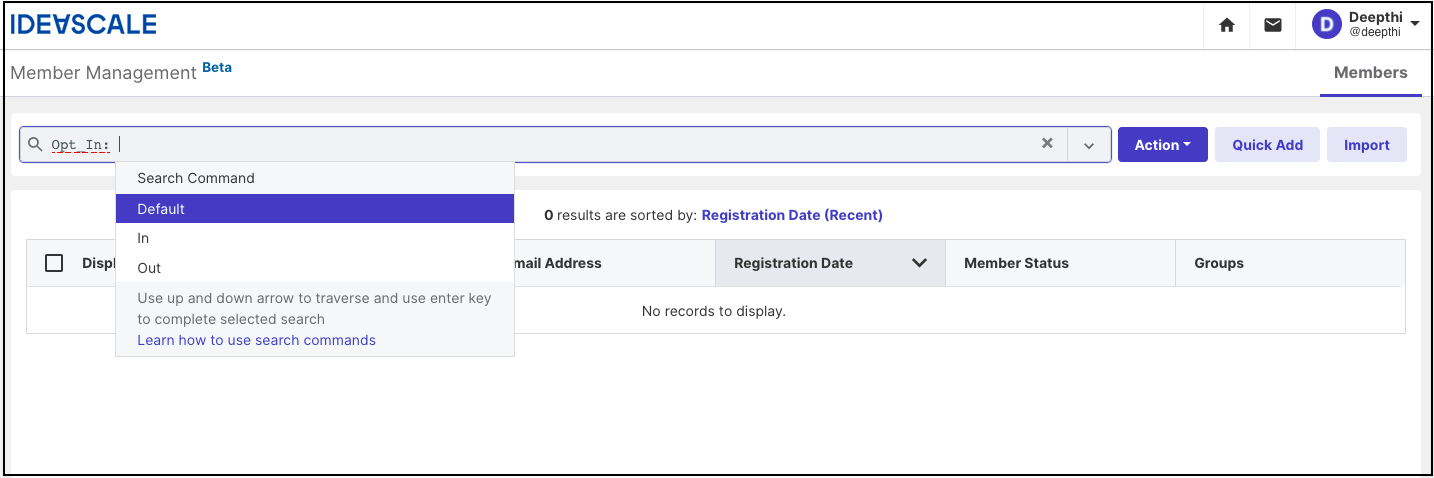Image resolution: width=1434 pixels, height=478 pixels.
Task: Click the Import button
Action: (x=1367, y=145)
